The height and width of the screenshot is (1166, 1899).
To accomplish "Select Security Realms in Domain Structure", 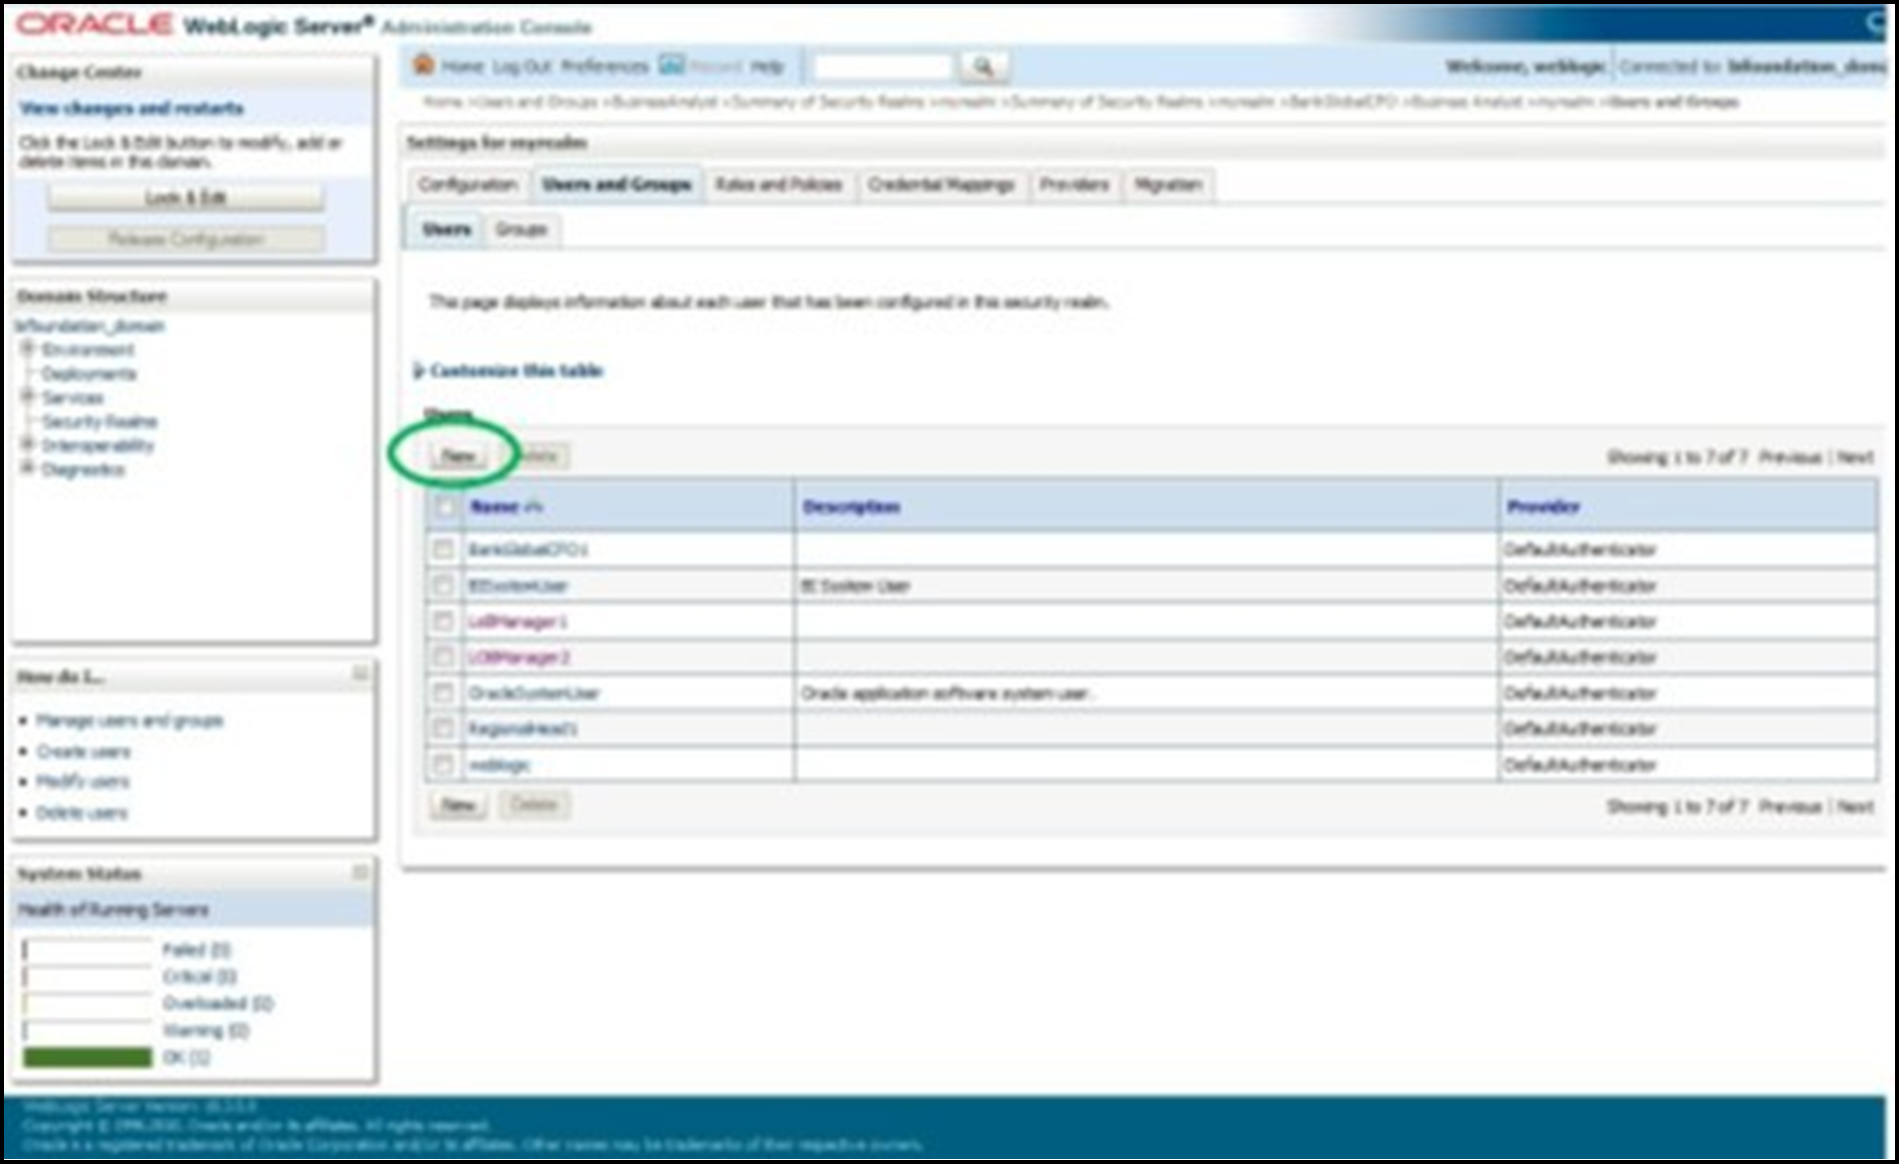I will point(99,421).
